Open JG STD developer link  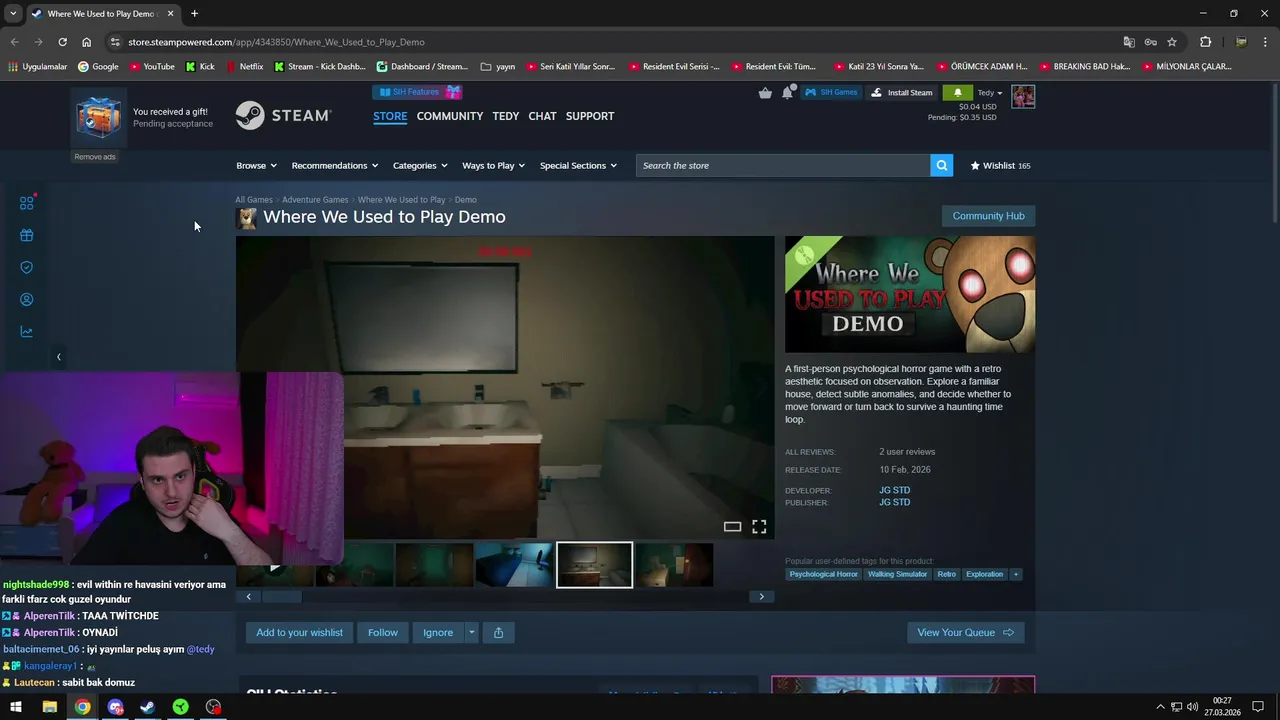tap(894, 491)
